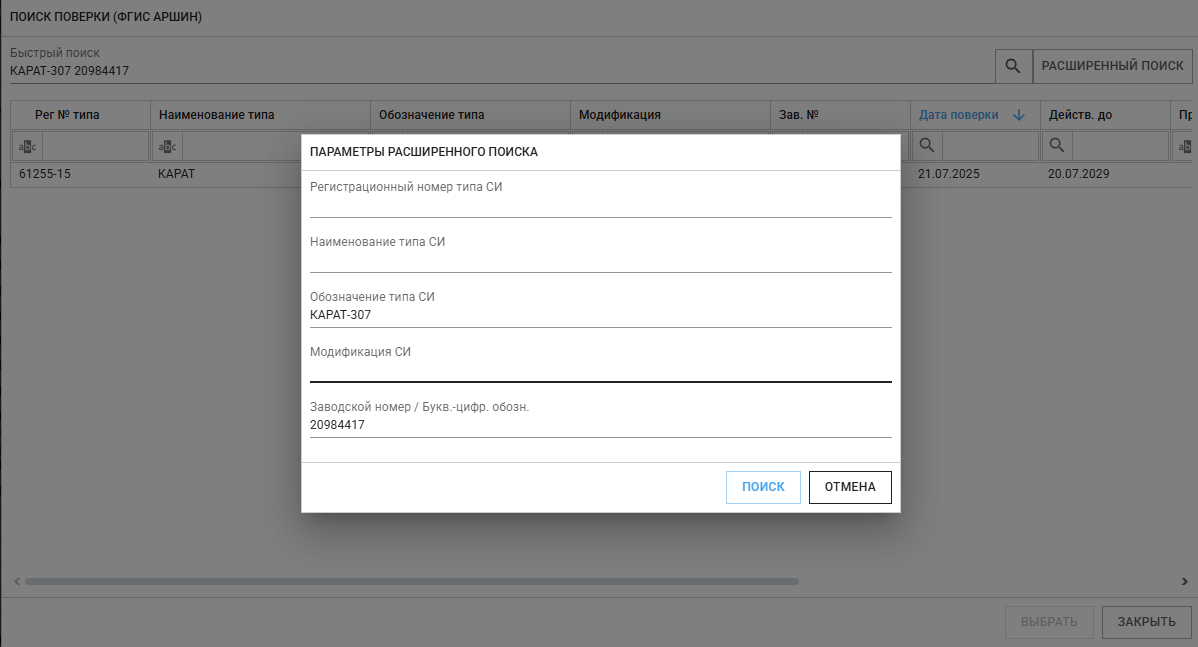Click the horizontal scrollbar of results table
1198x647 pixels.
tap(411, 581)
